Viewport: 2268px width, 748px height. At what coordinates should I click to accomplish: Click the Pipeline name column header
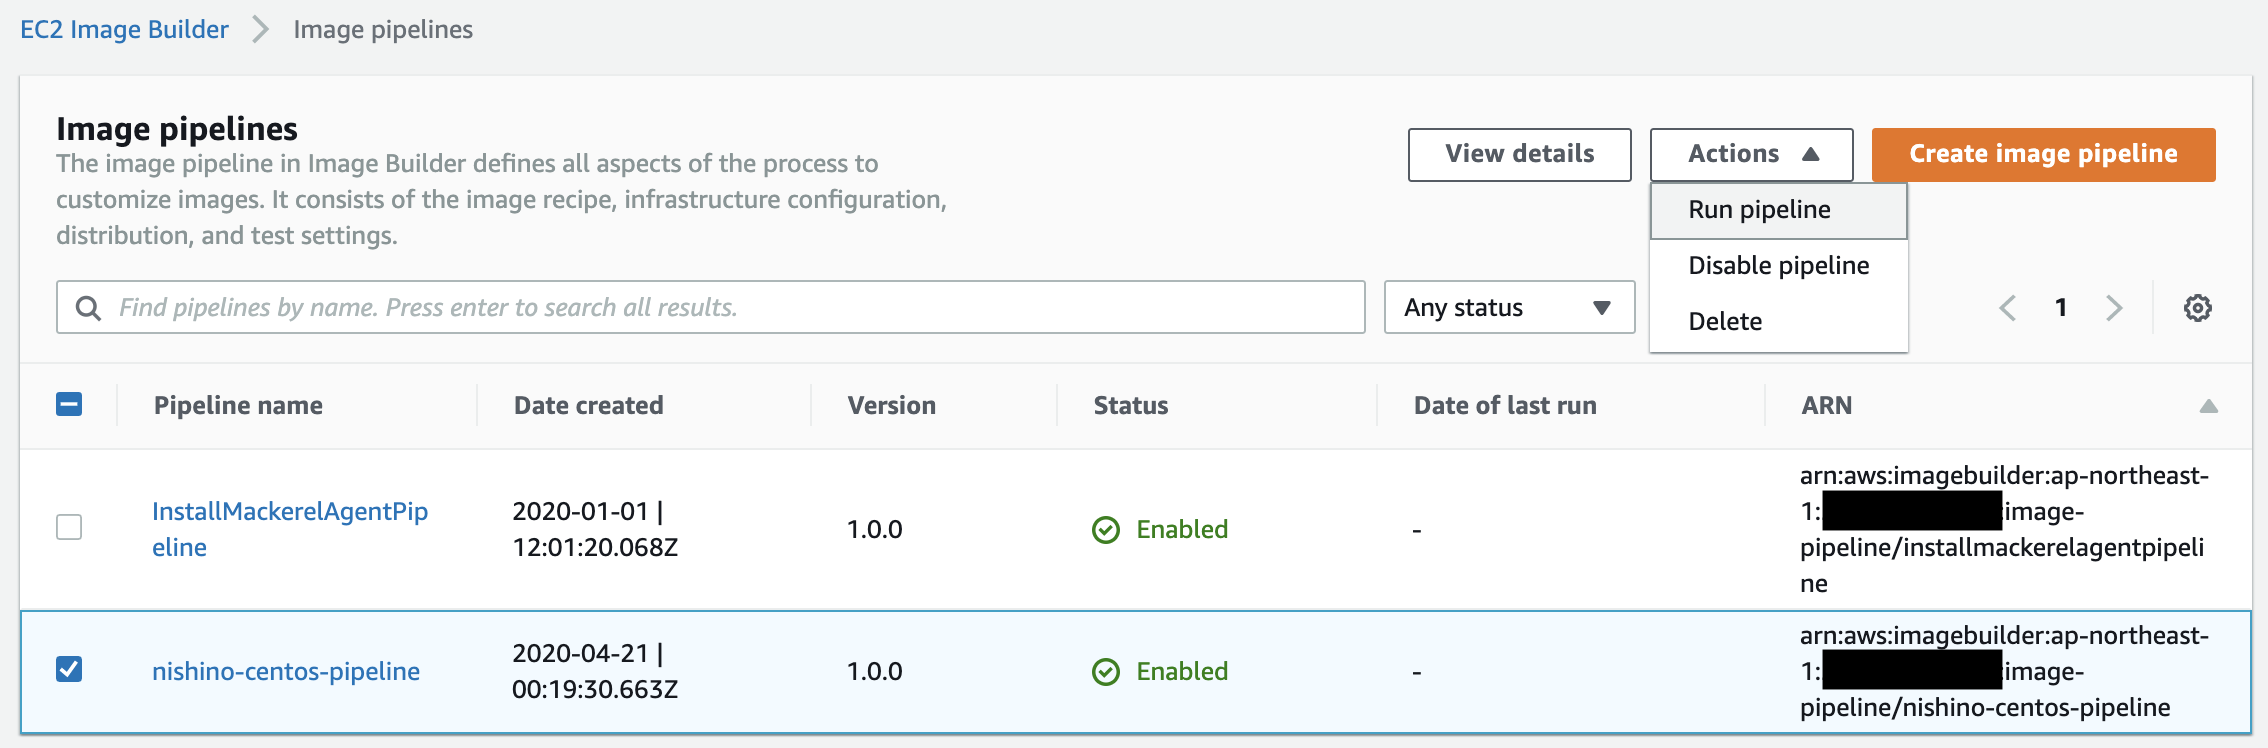point(238,406)
